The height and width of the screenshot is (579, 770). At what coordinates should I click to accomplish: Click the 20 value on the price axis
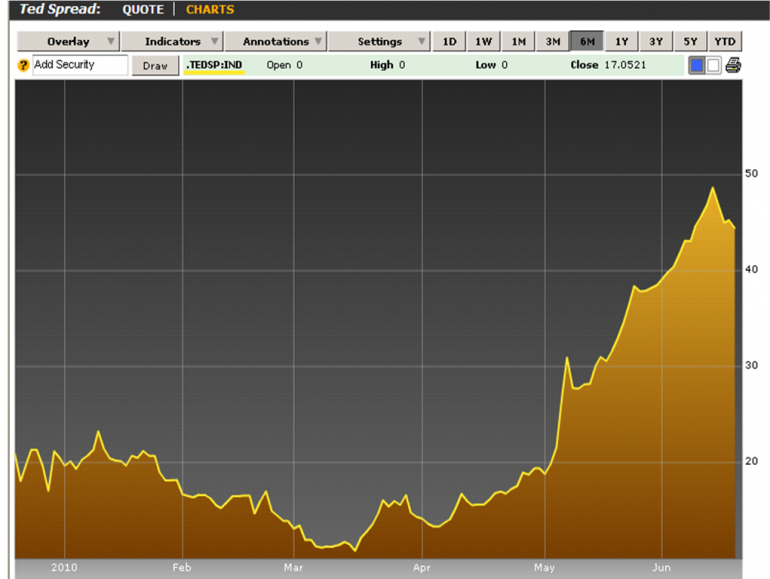pos(751,461)
